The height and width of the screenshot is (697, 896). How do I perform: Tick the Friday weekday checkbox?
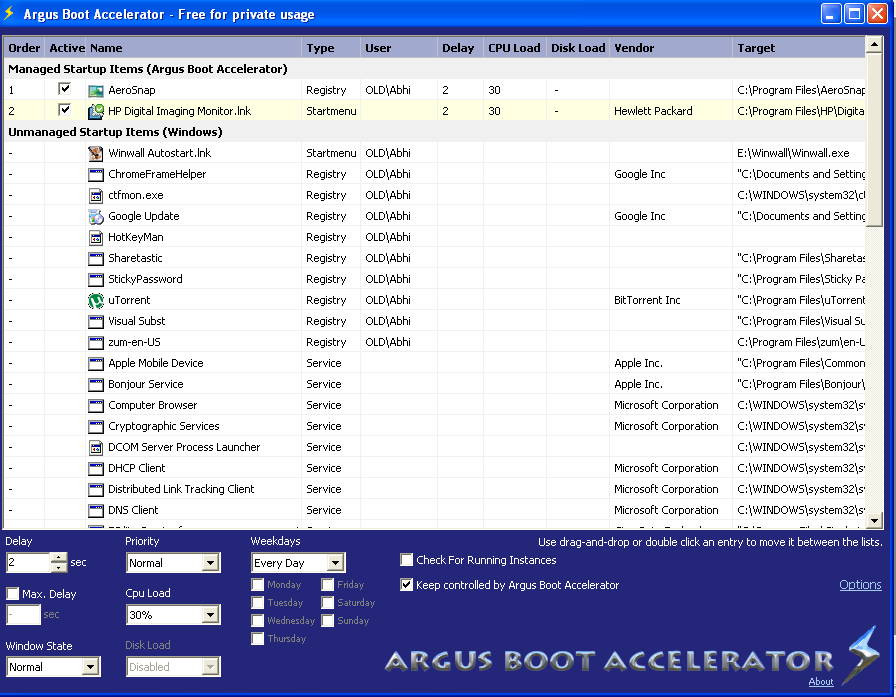click(x=327, y=584)
